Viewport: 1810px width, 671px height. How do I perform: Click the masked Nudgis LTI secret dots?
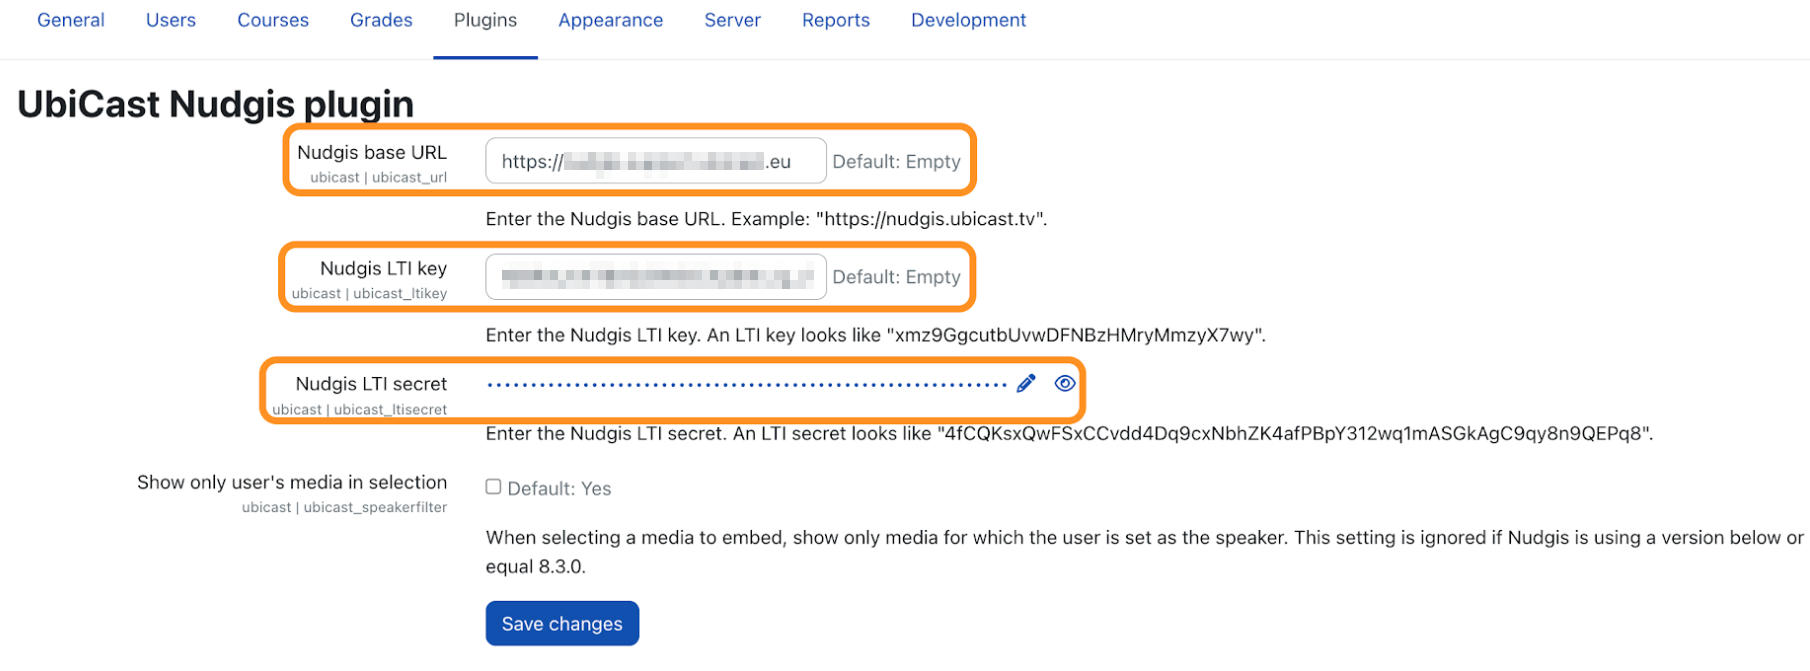point(746,384)
